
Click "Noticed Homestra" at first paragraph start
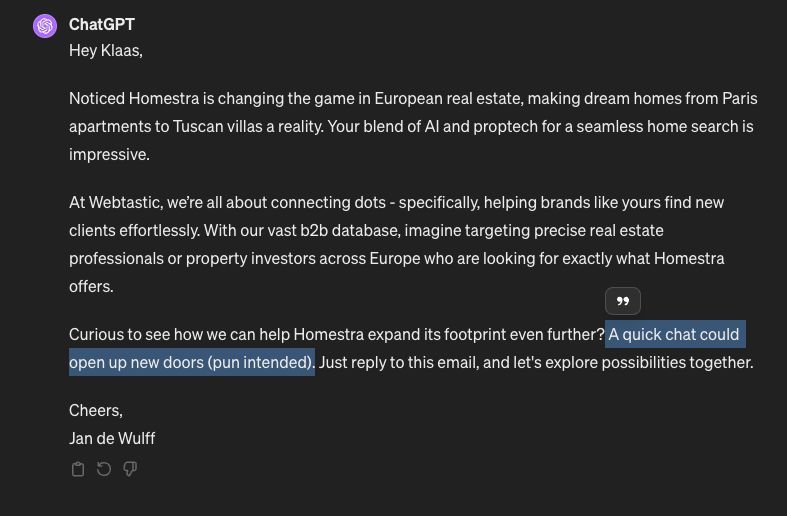[x=134, y=98]
